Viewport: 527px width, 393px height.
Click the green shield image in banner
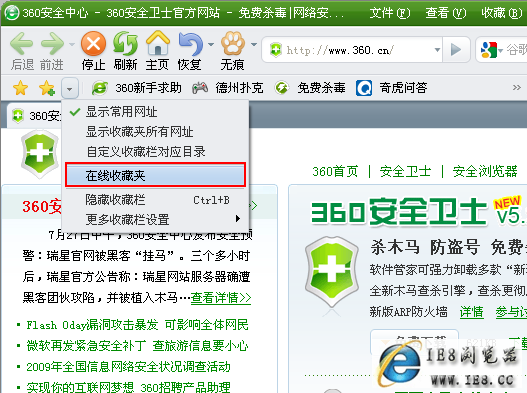coord(332,272)
